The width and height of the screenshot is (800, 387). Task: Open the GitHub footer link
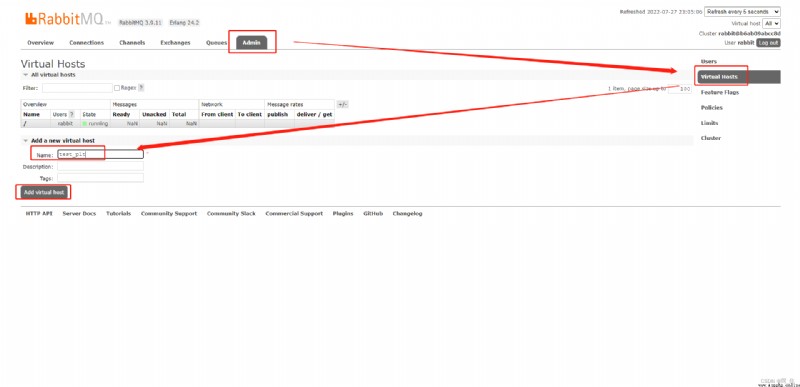(x=373, y=214)
